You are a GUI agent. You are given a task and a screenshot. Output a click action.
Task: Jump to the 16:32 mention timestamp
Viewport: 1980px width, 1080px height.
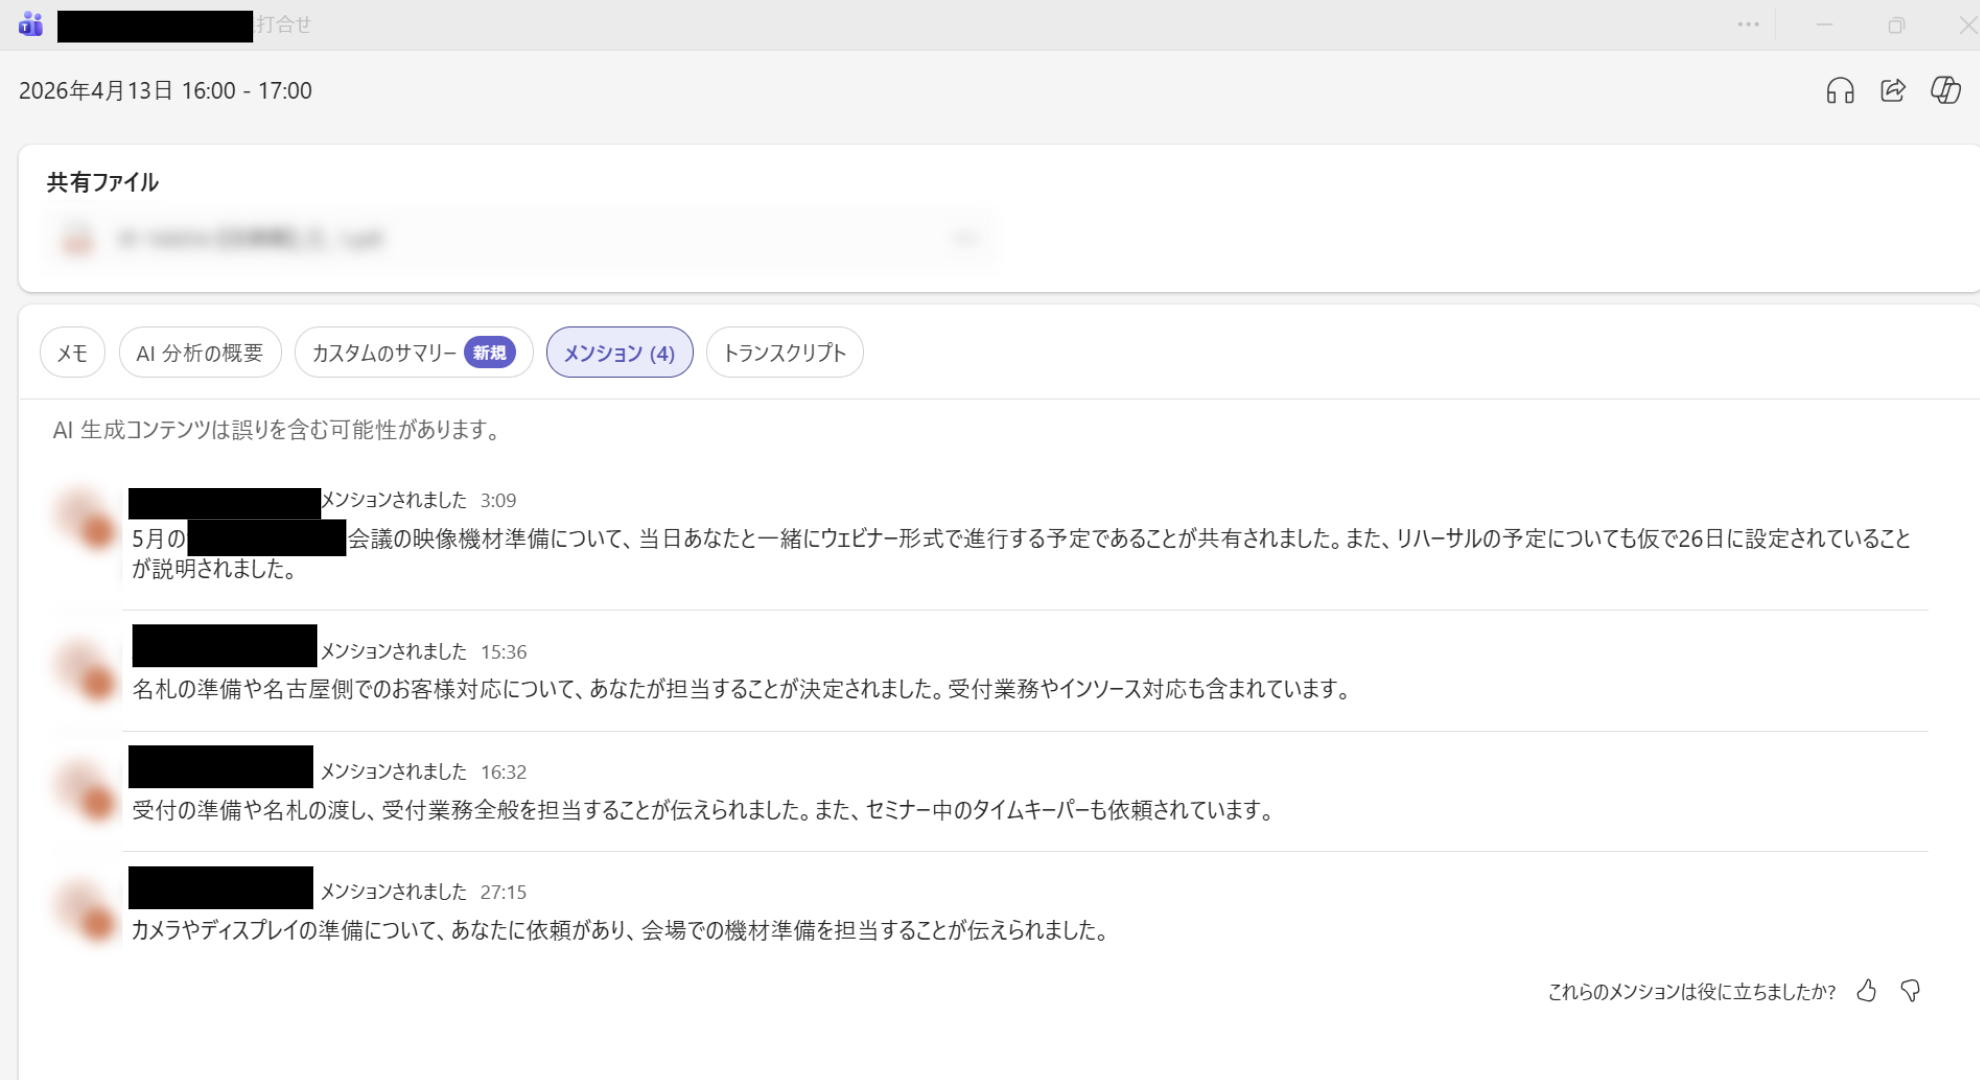pos(503,772)
